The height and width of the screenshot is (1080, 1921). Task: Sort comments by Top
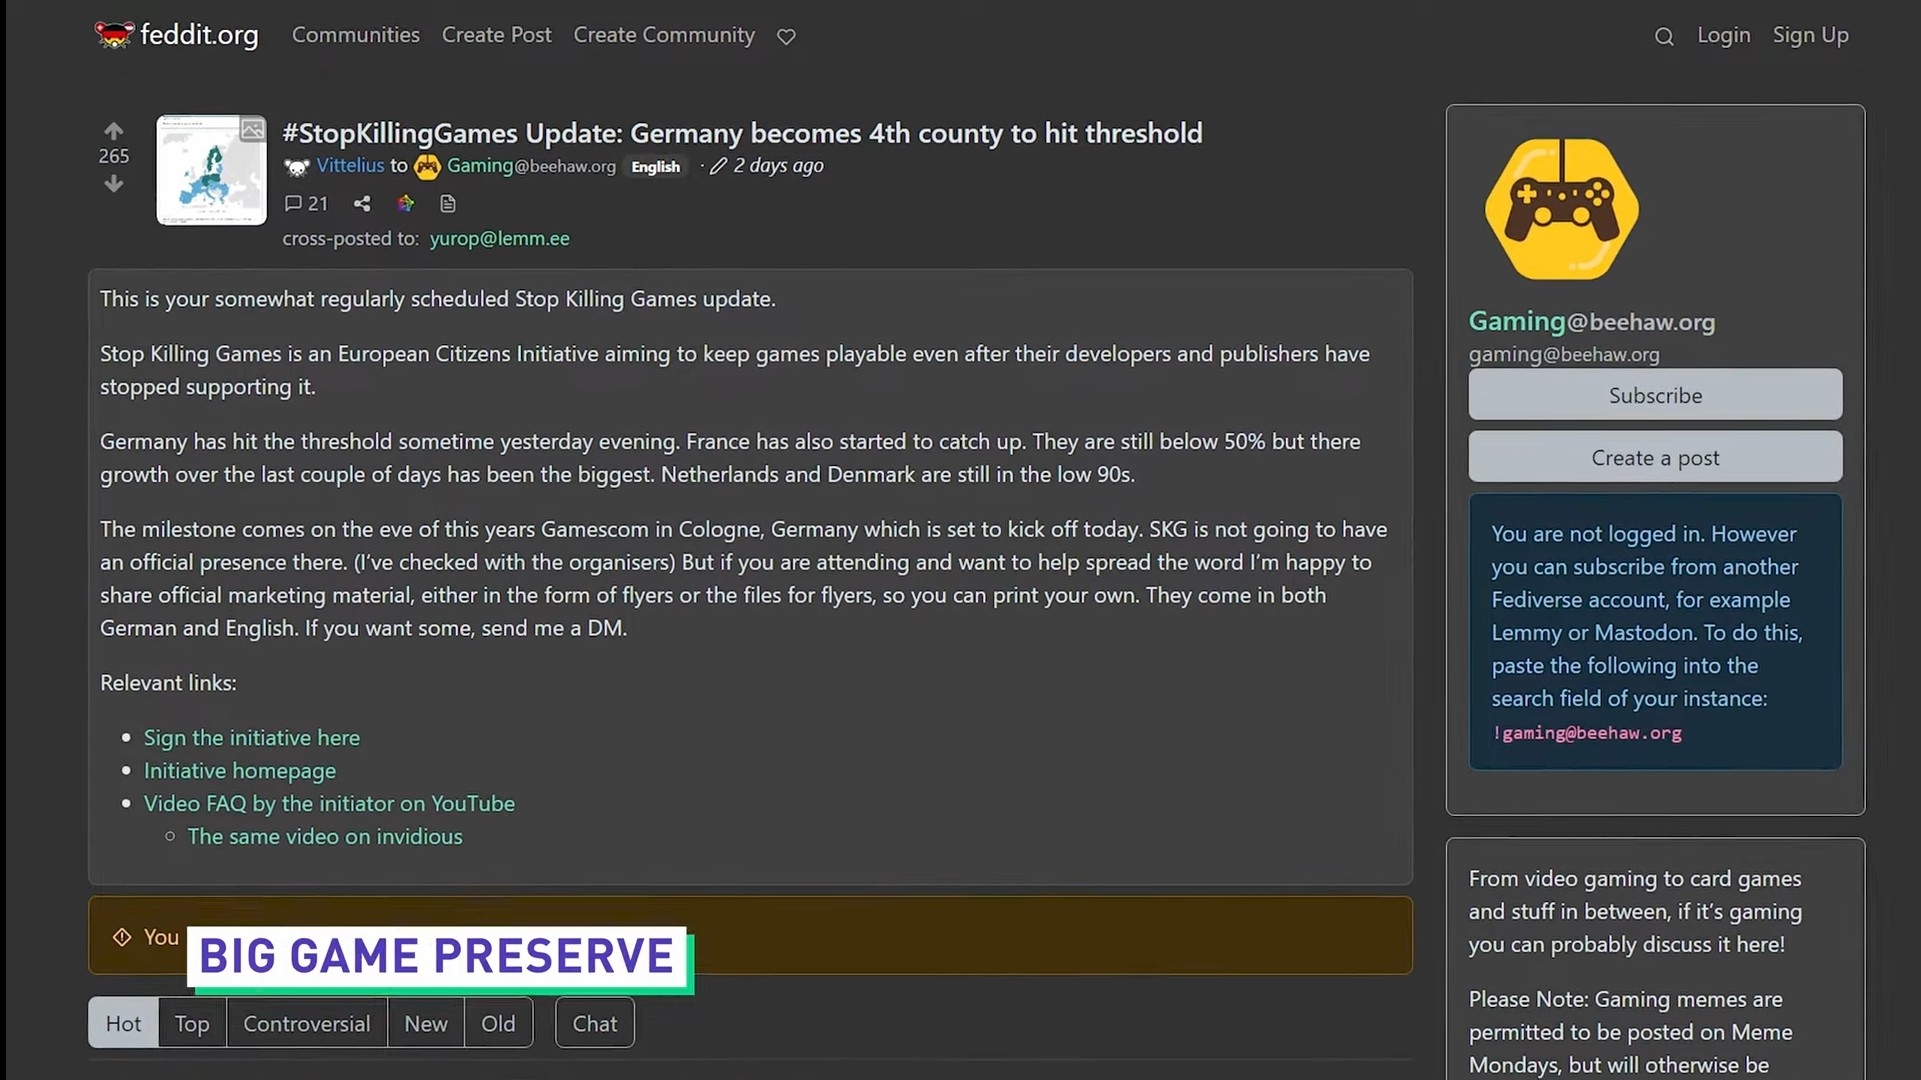point(192,1023)
